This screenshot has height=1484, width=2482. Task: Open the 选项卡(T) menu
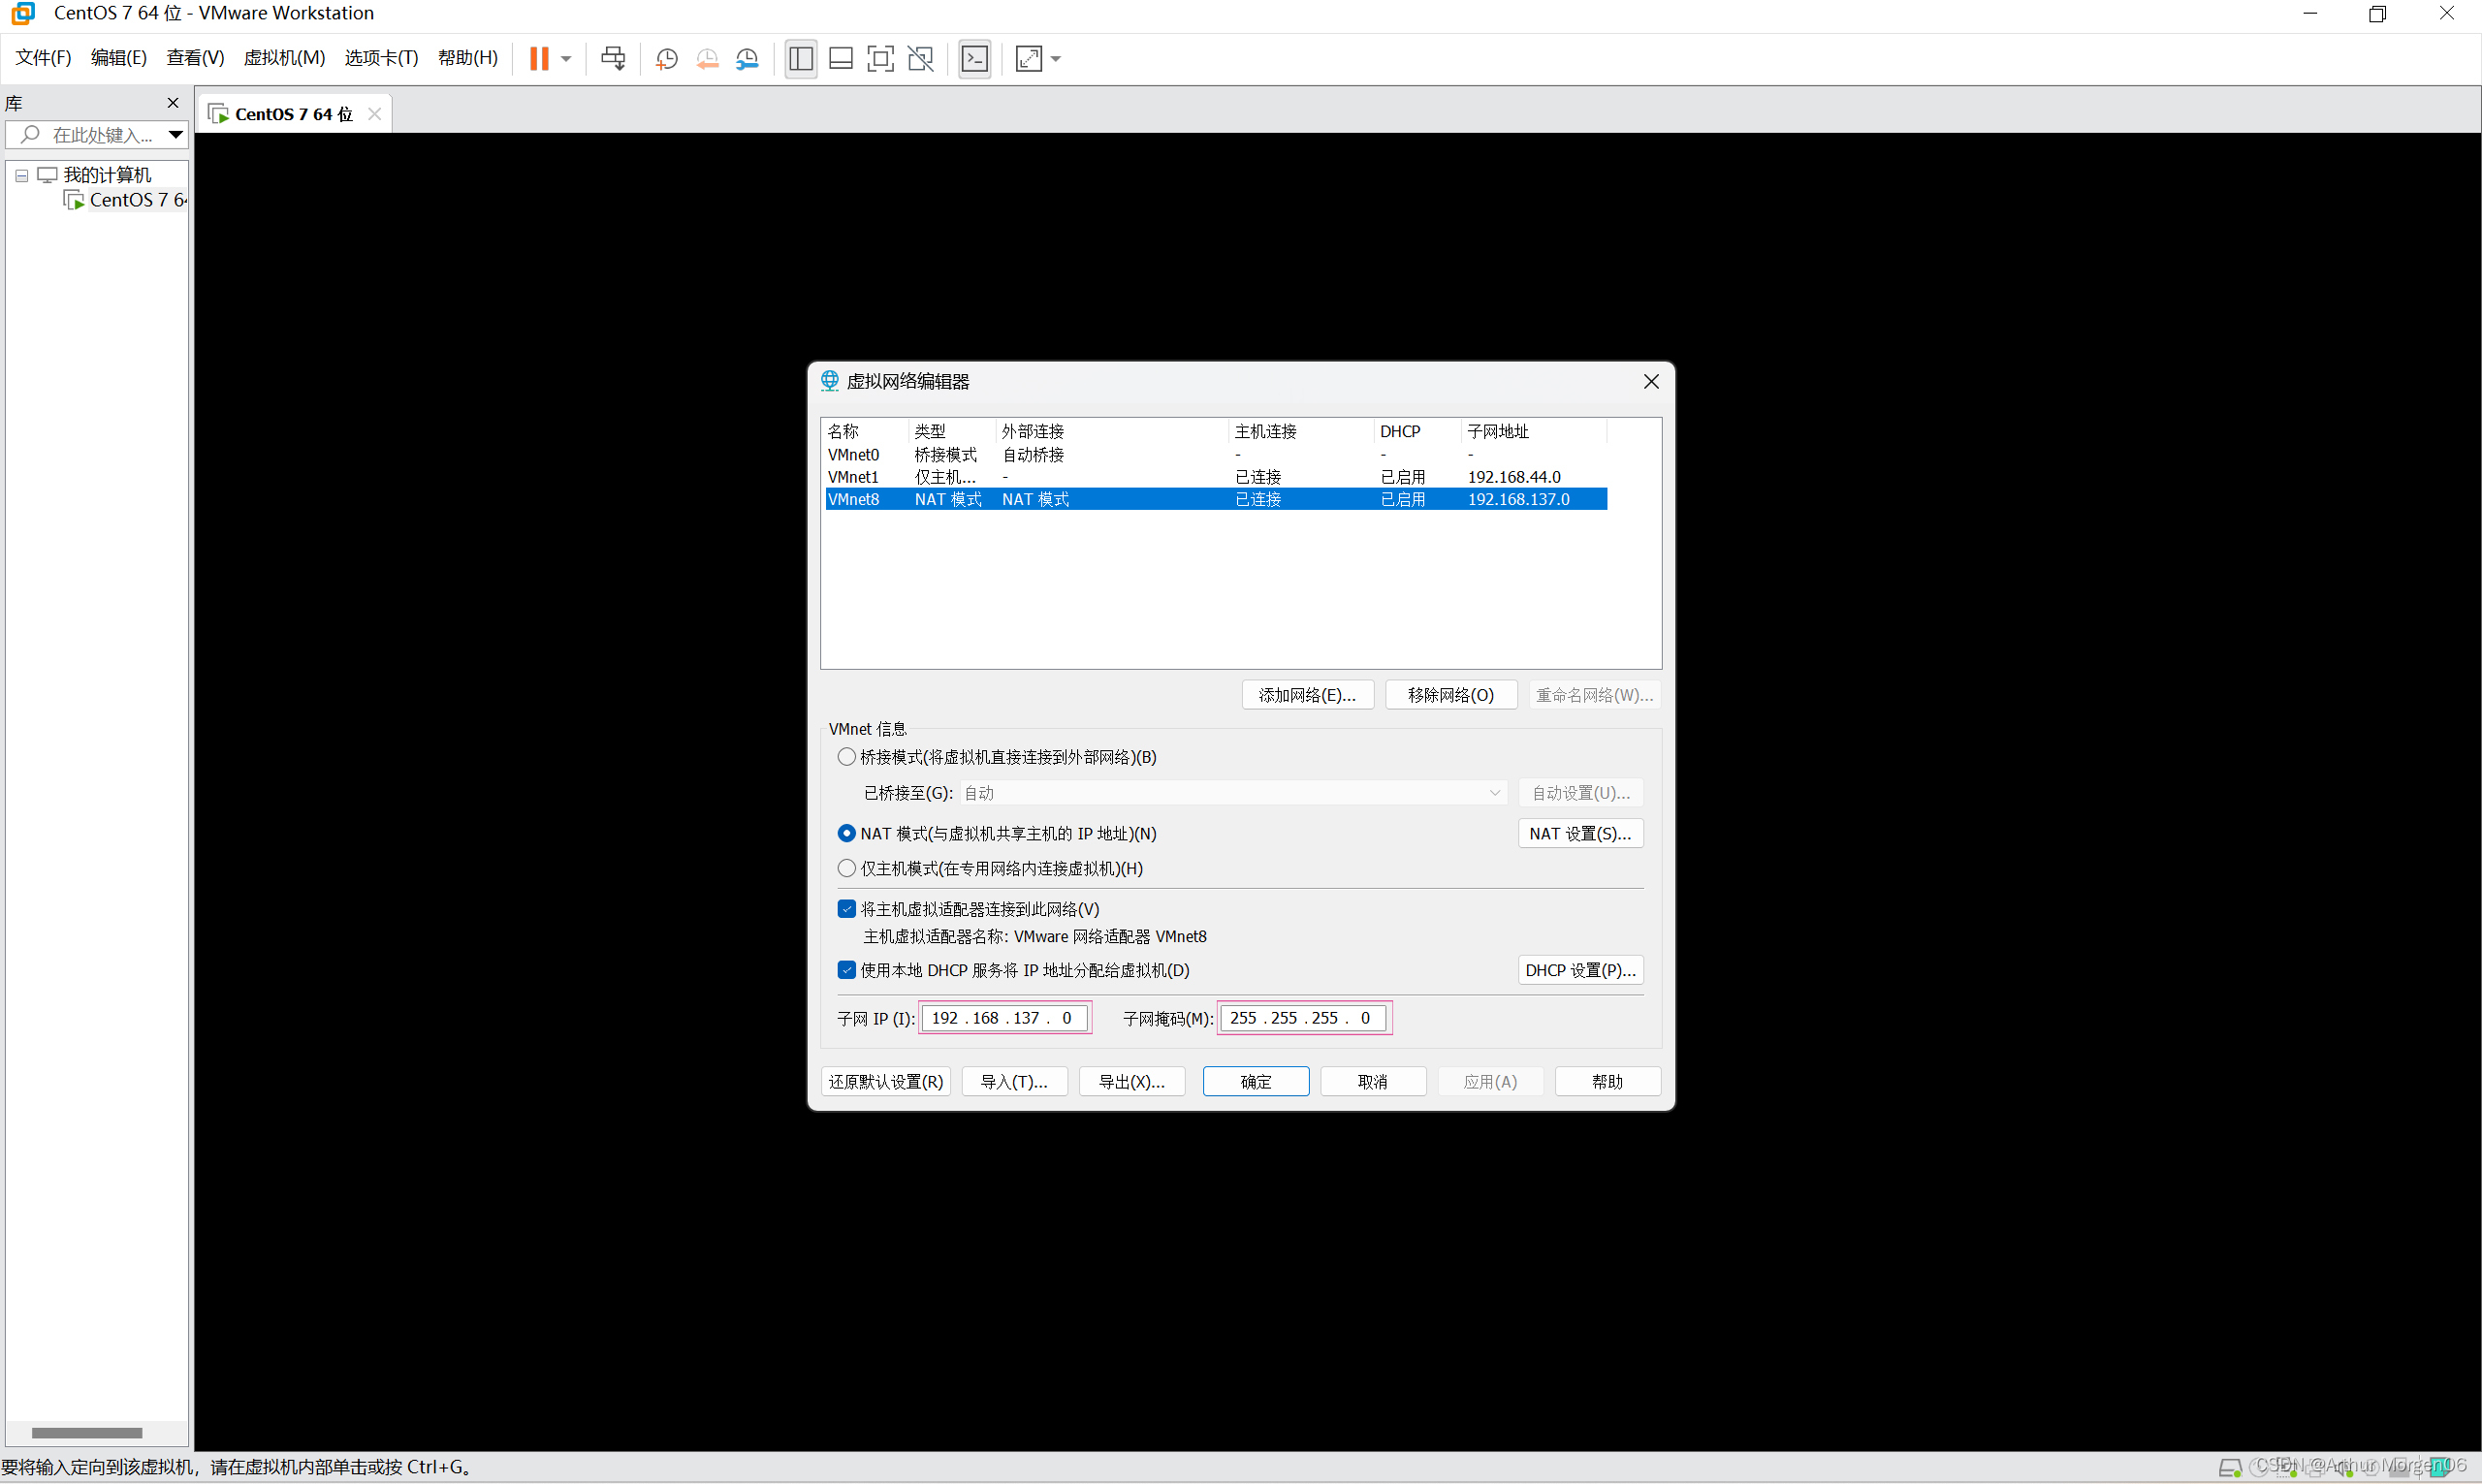pyautogui.click(x=381, y=58)
